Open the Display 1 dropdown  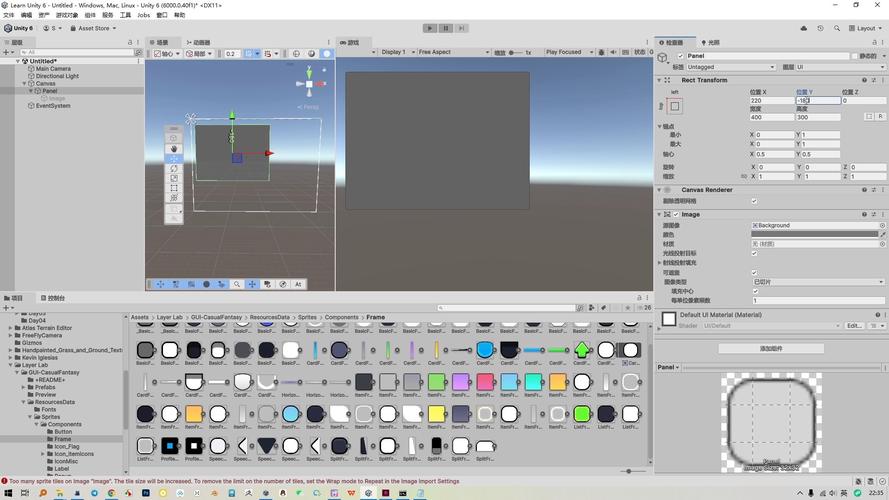coord(397,52)
